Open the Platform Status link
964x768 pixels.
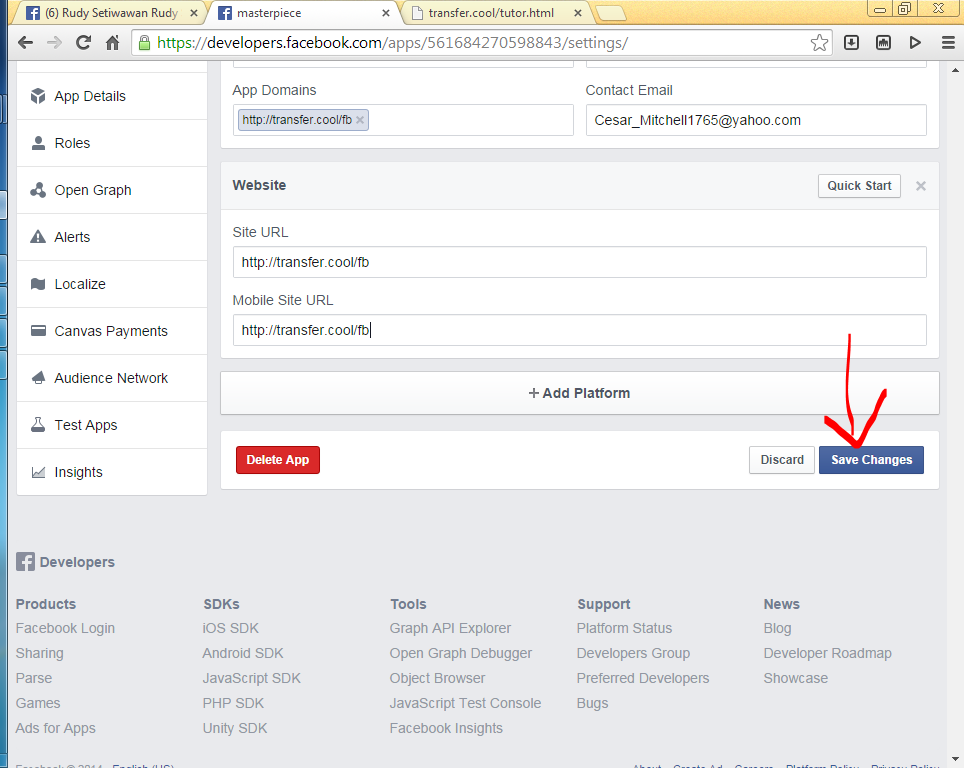[x=624, y=628]
